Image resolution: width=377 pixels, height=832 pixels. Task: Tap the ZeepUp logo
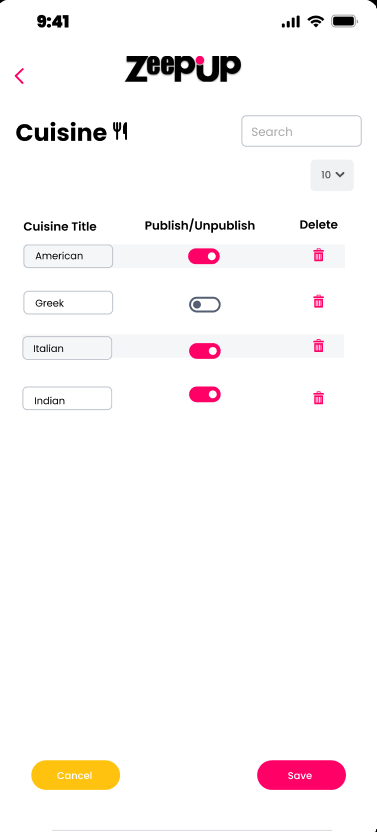(183, 69)
